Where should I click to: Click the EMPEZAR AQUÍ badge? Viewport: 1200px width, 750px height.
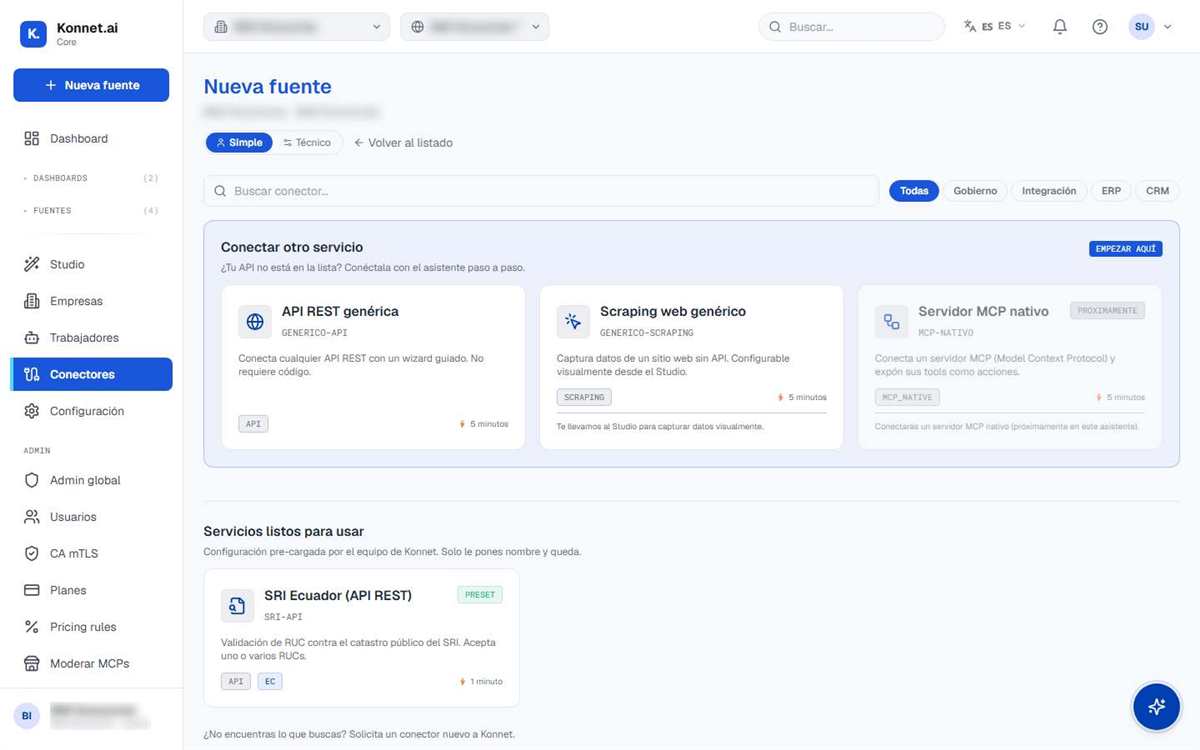1125,249
